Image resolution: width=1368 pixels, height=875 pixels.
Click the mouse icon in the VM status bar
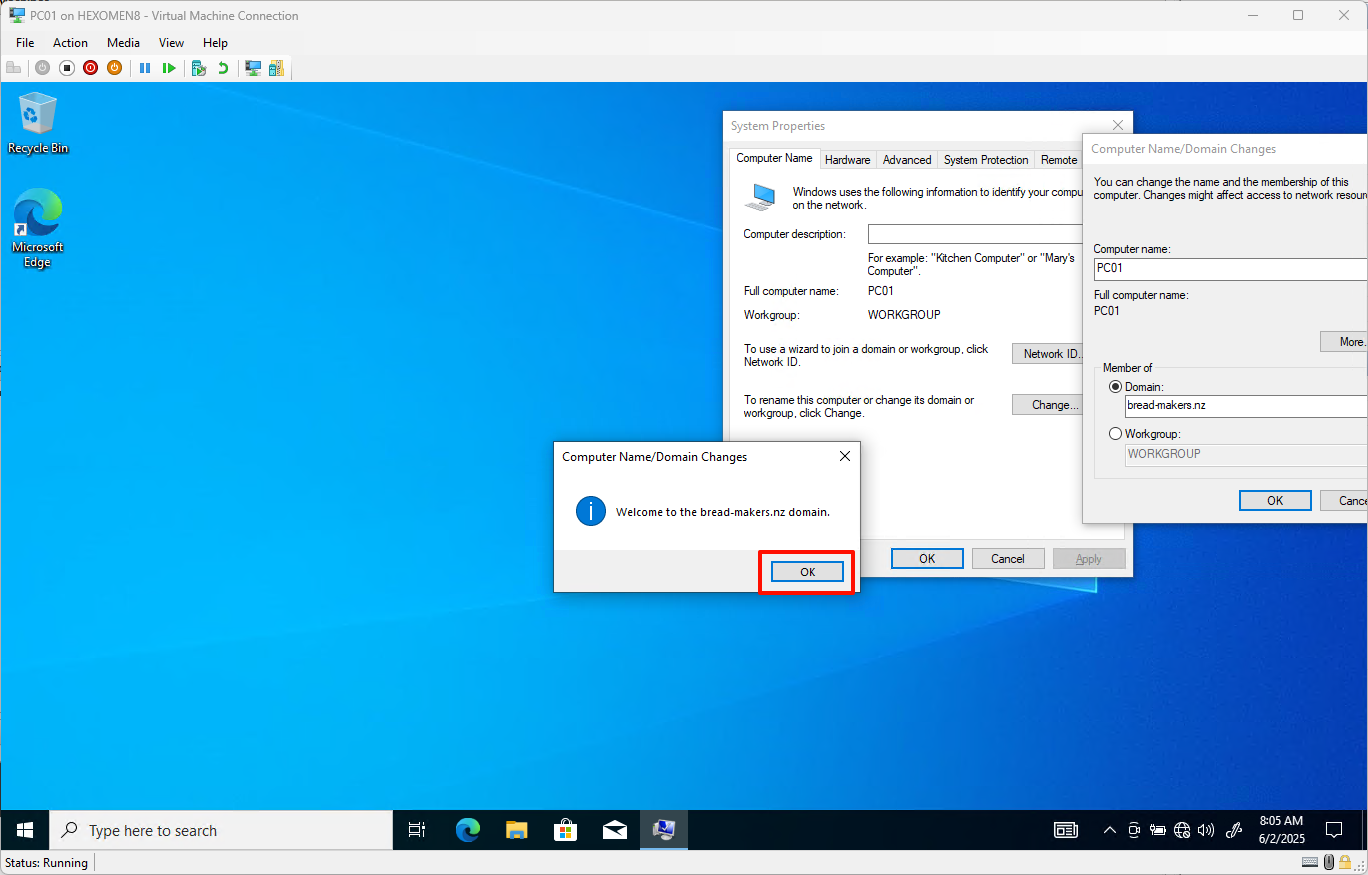tap(1329, 862)
